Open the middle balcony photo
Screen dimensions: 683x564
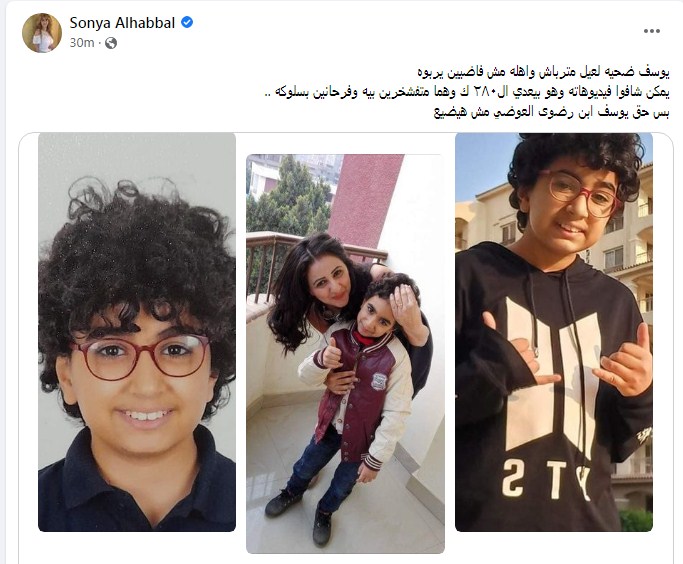(x=345, y=354)
